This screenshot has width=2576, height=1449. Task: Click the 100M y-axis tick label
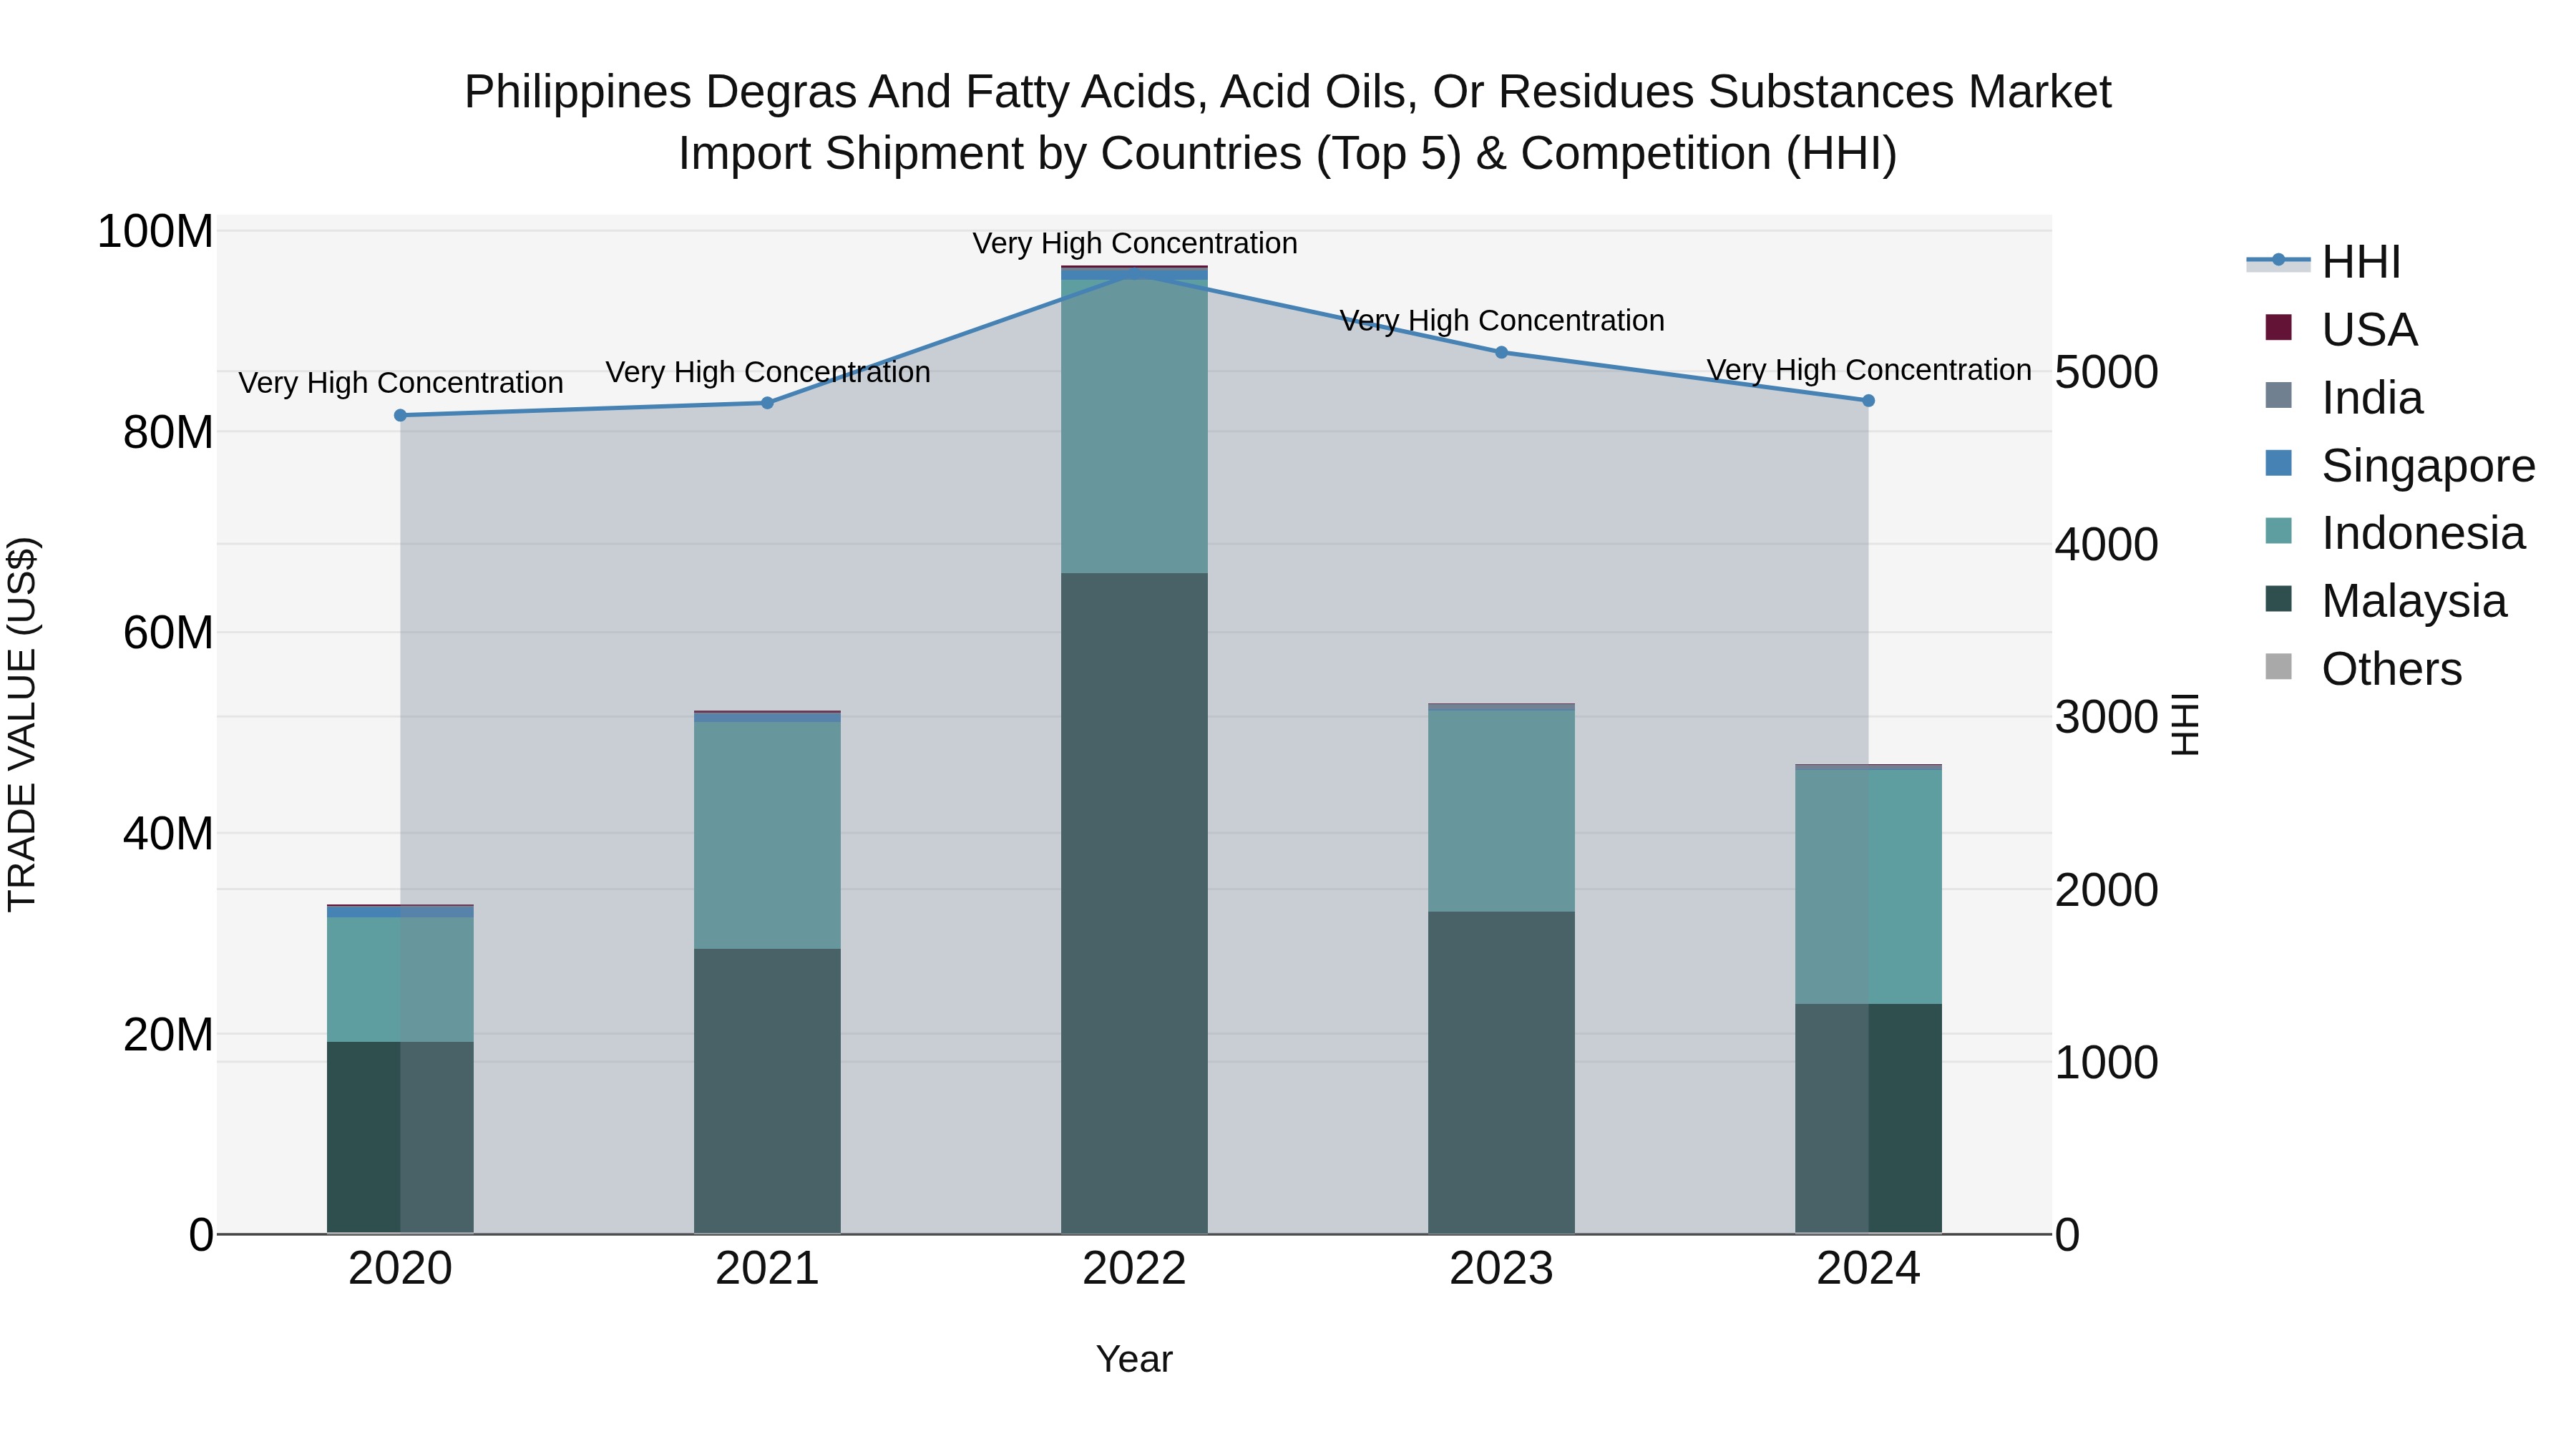[x=155, y=232]
